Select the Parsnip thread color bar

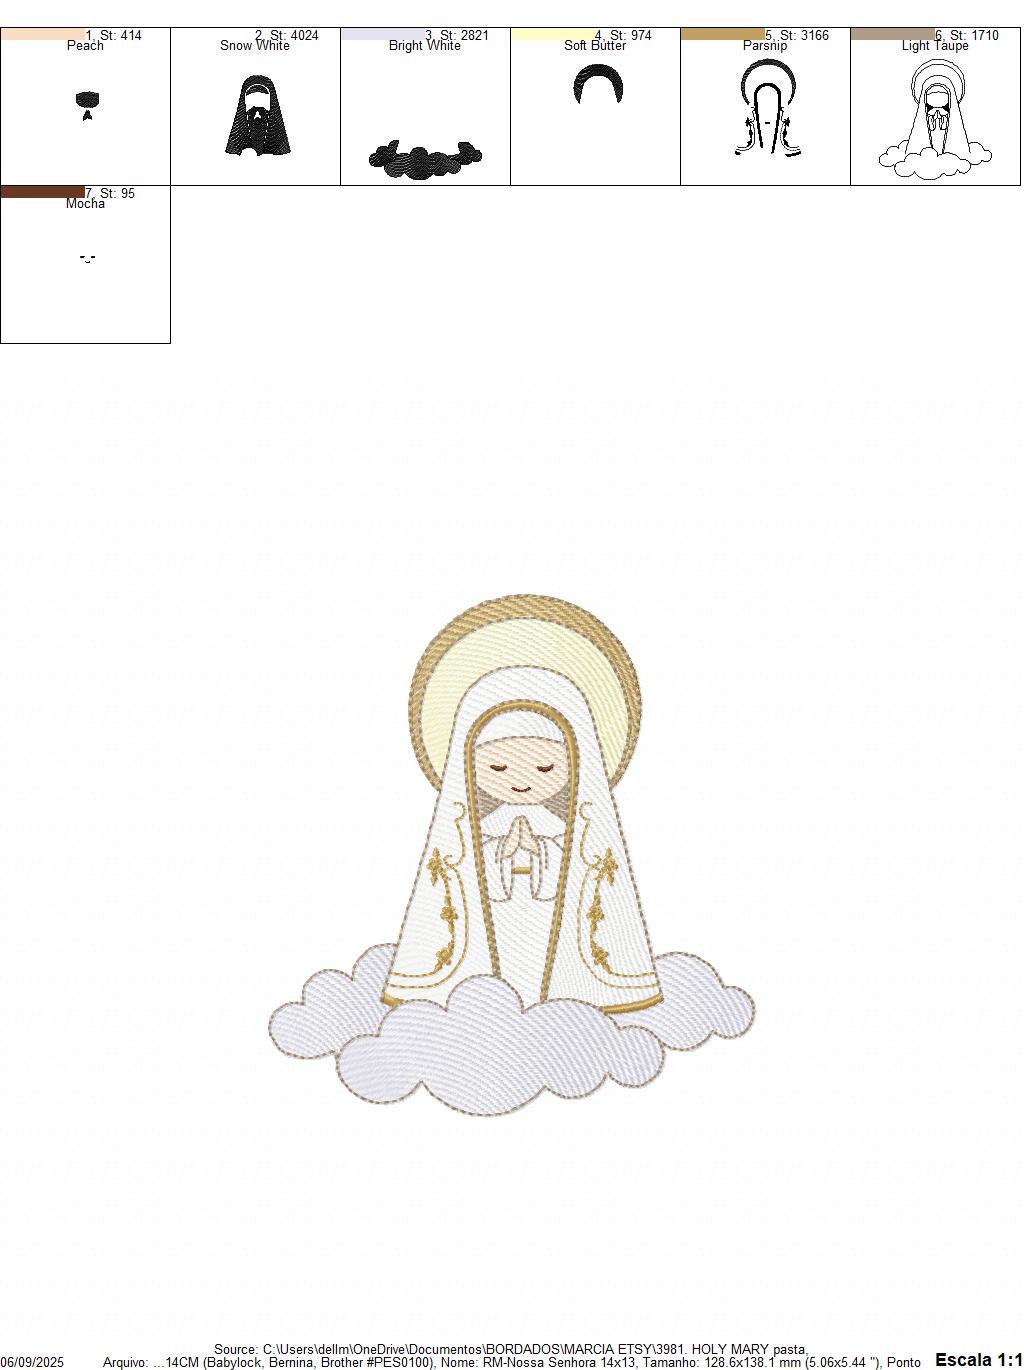(x=722, y=33)
